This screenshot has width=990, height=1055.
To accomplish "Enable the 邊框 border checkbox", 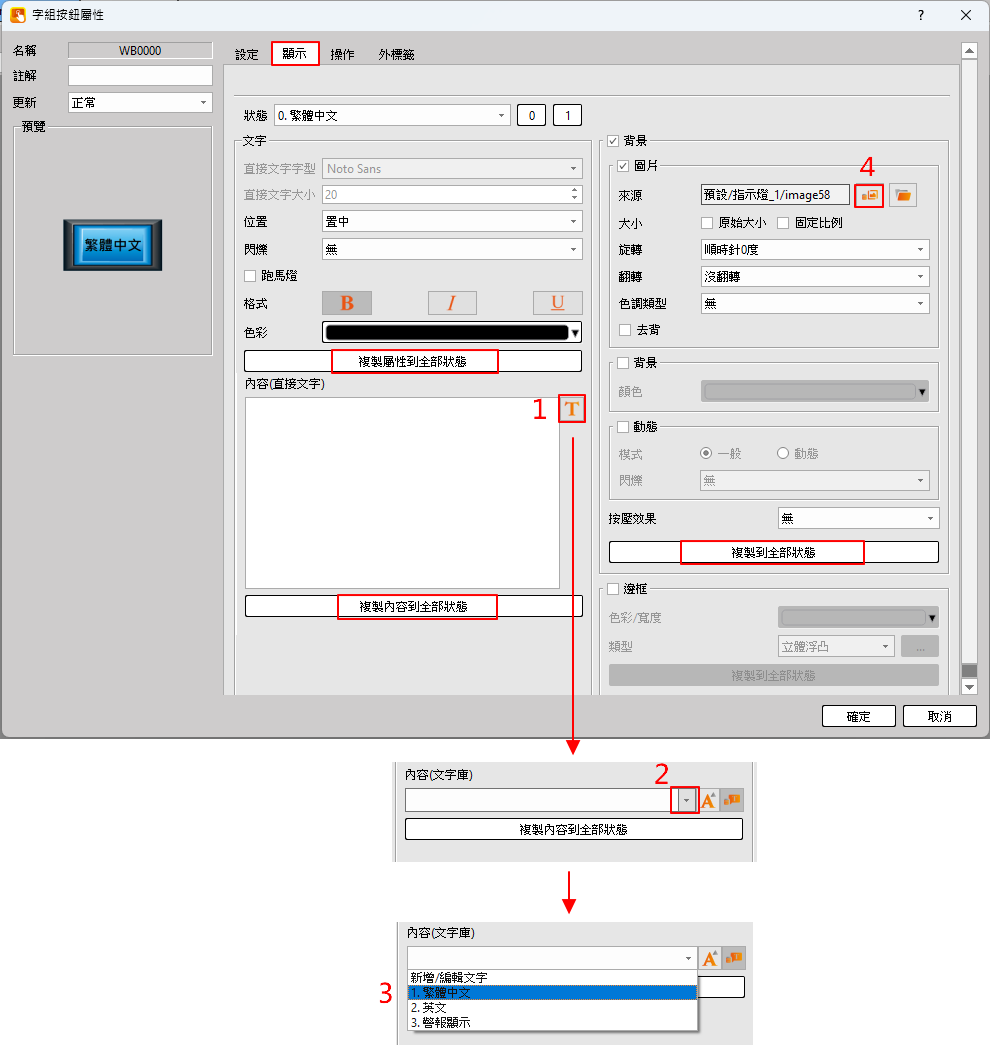I will (614, 589).
